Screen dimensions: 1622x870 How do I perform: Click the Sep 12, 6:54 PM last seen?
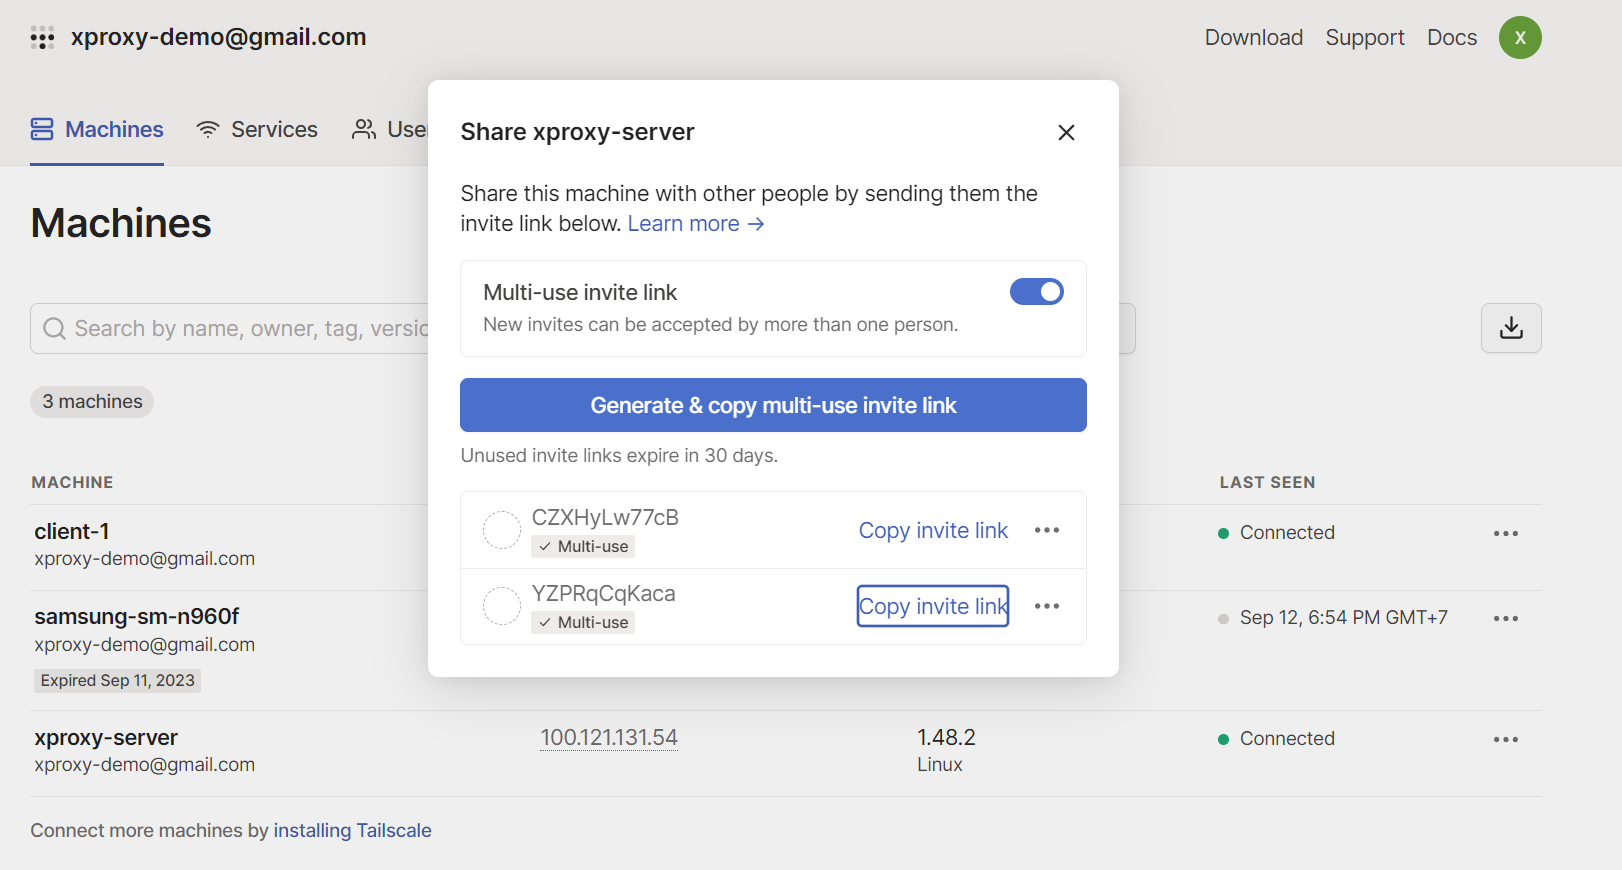(x=1343, y=617)
